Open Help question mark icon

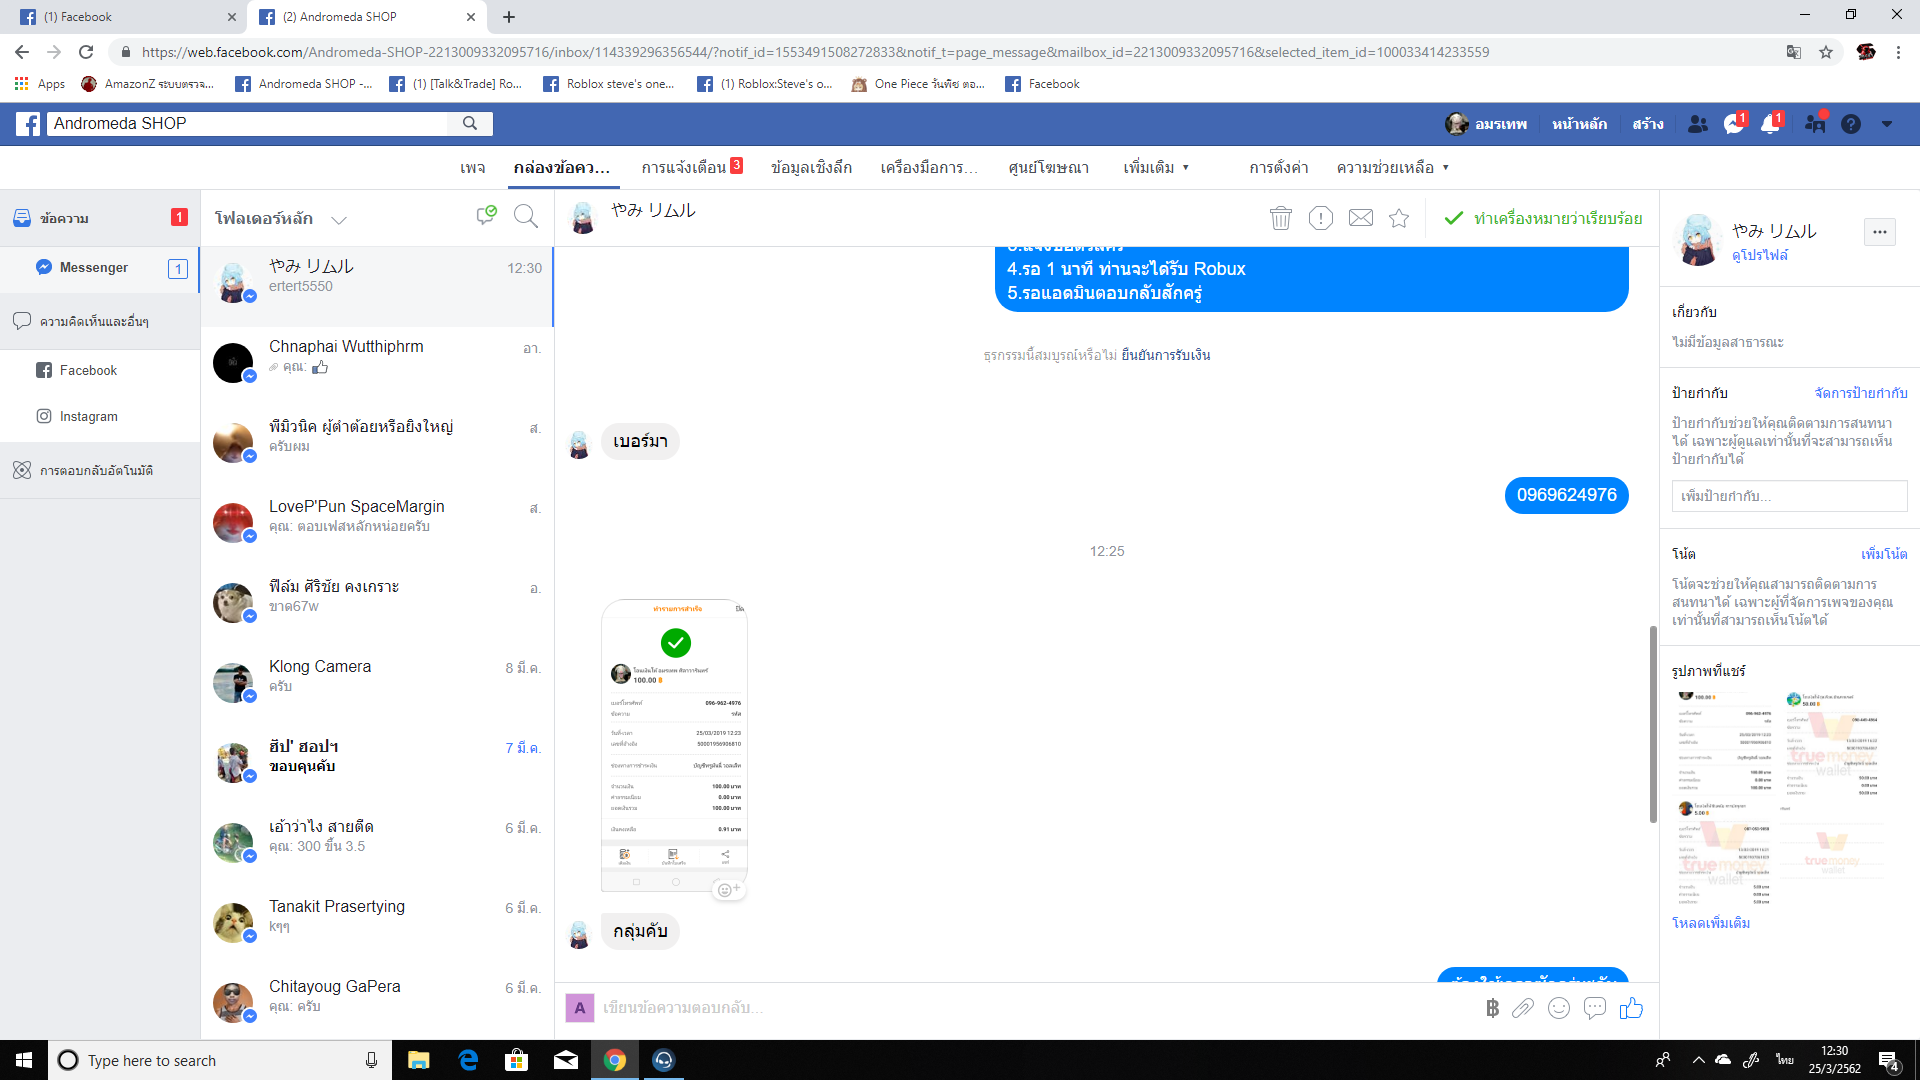[1851, 124]
